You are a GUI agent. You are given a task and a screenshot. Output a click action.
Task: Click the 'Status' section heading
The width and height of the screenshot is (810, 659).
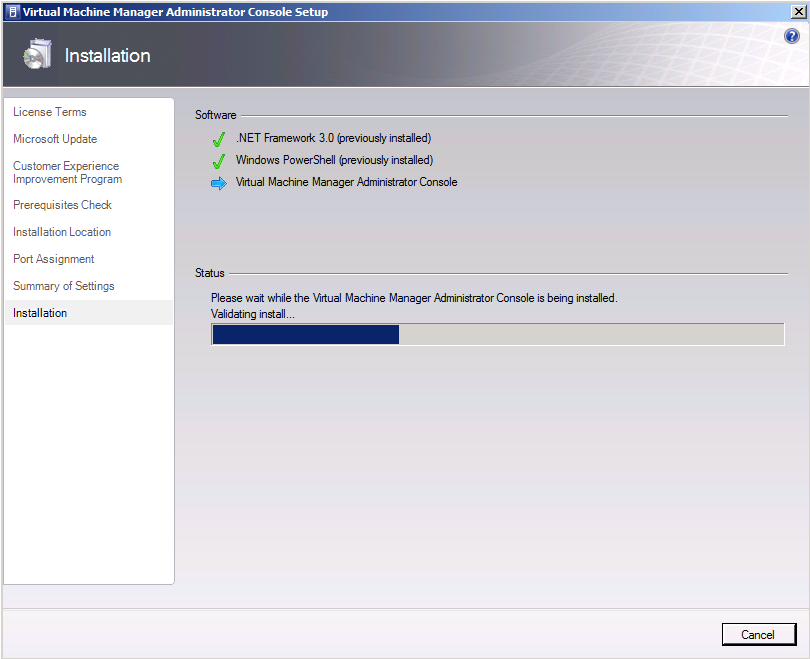click(x=210, y=273)
